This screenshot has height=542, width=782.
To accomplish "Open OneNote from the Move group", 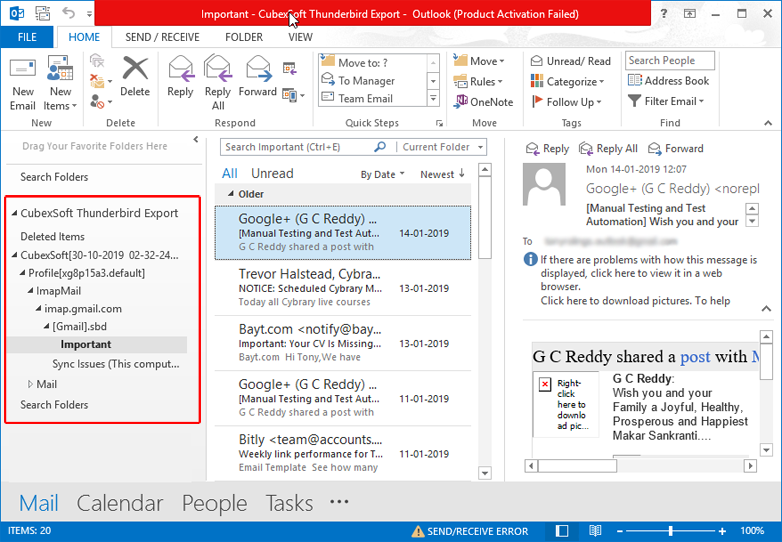I will pos(483,102).
